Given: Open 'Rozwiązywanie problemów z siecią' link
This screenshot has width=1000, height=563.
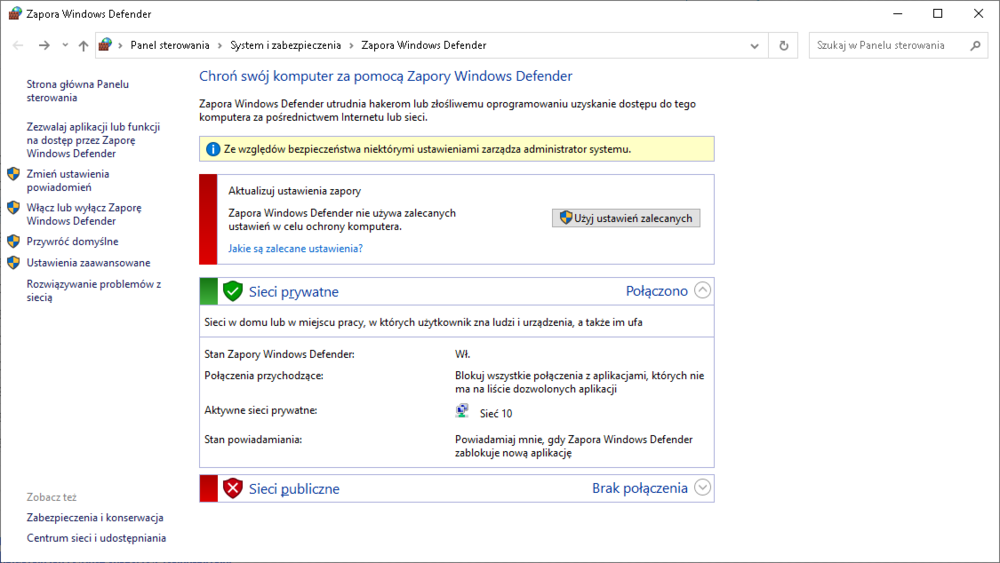Looking at the screenshot, I should 94,291.
